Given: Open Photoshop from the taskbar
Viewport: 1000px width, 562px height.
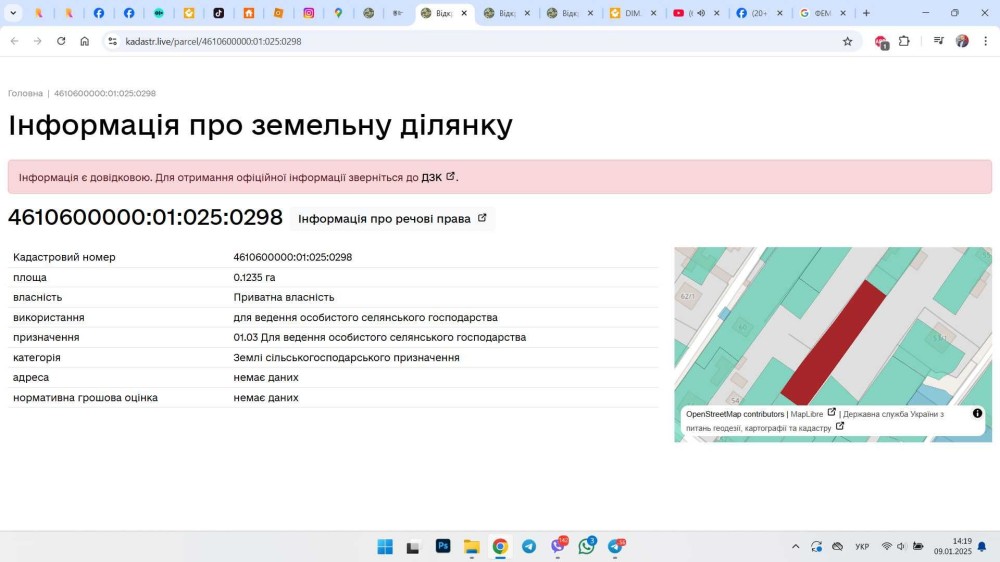Looking at the screenshot, I should click(x=443, y=546).
